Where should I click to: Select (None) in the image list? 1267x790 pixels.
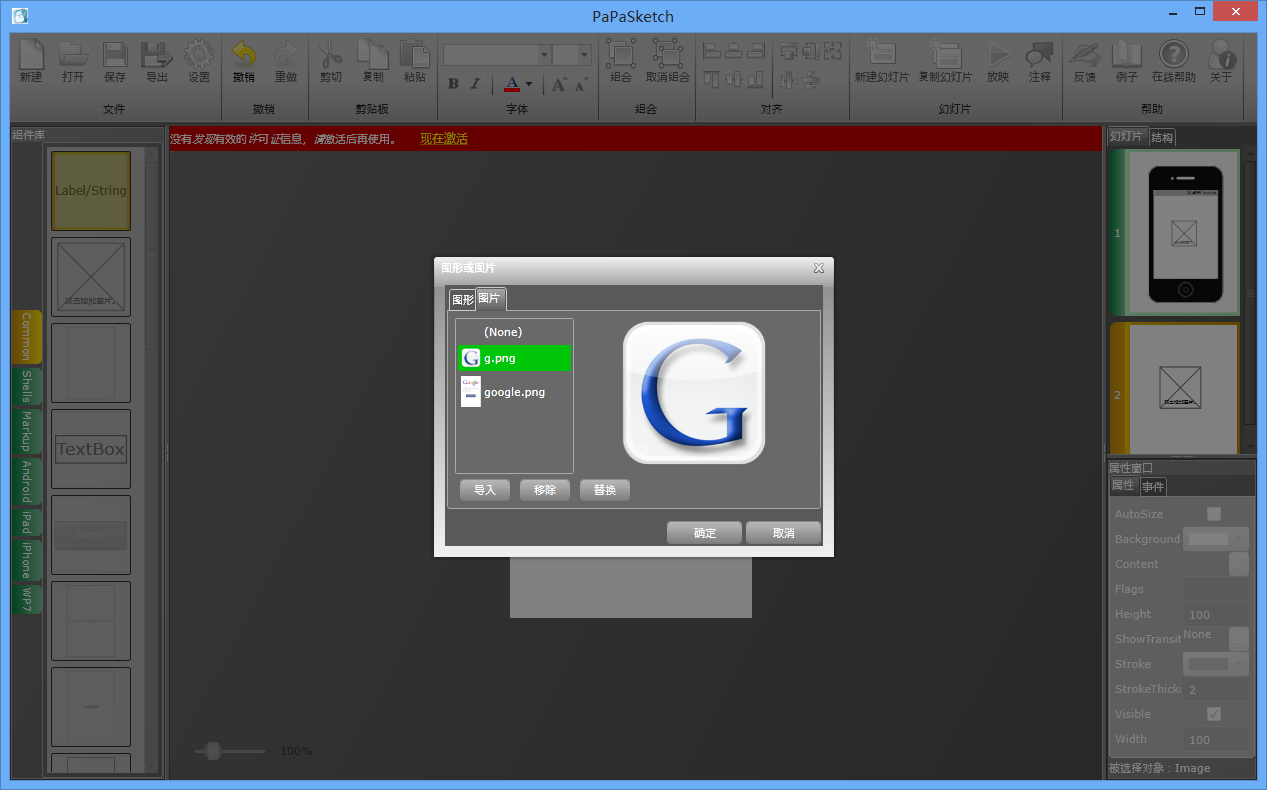click(515, 332)
